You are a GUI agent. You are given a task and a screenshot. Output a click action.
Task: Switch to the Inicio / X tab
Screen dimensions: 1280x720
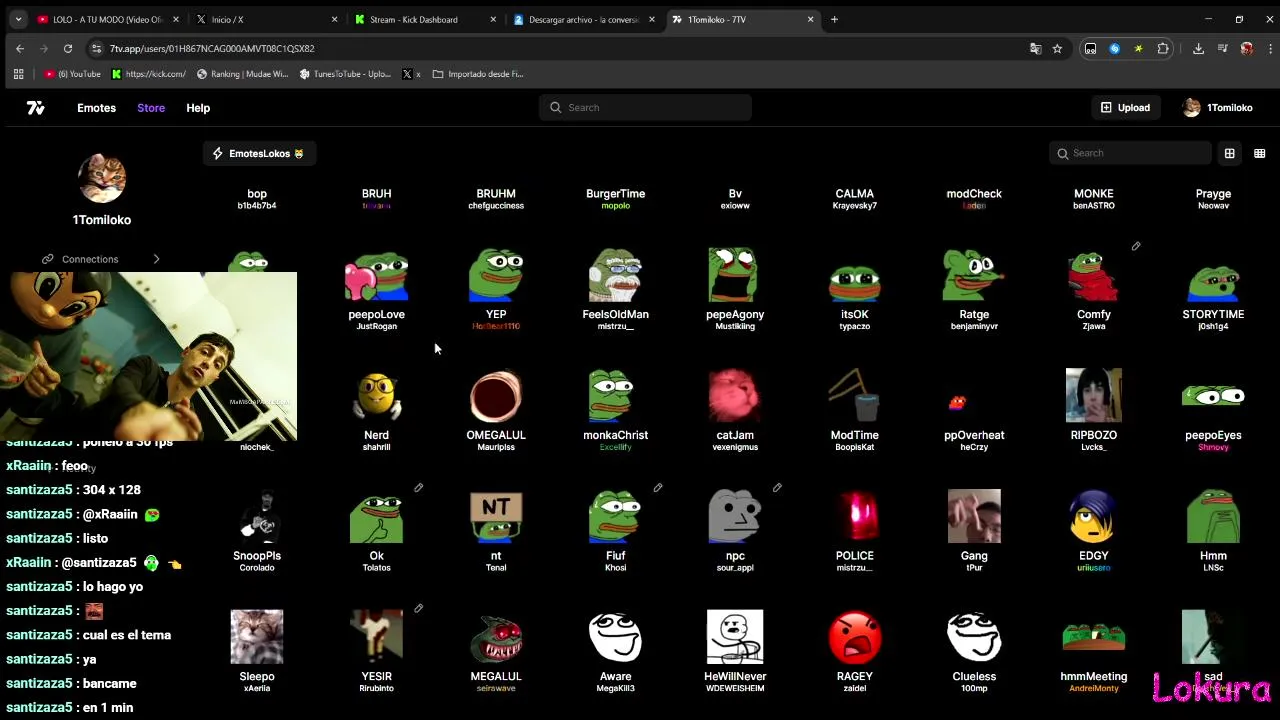[267, 19]
